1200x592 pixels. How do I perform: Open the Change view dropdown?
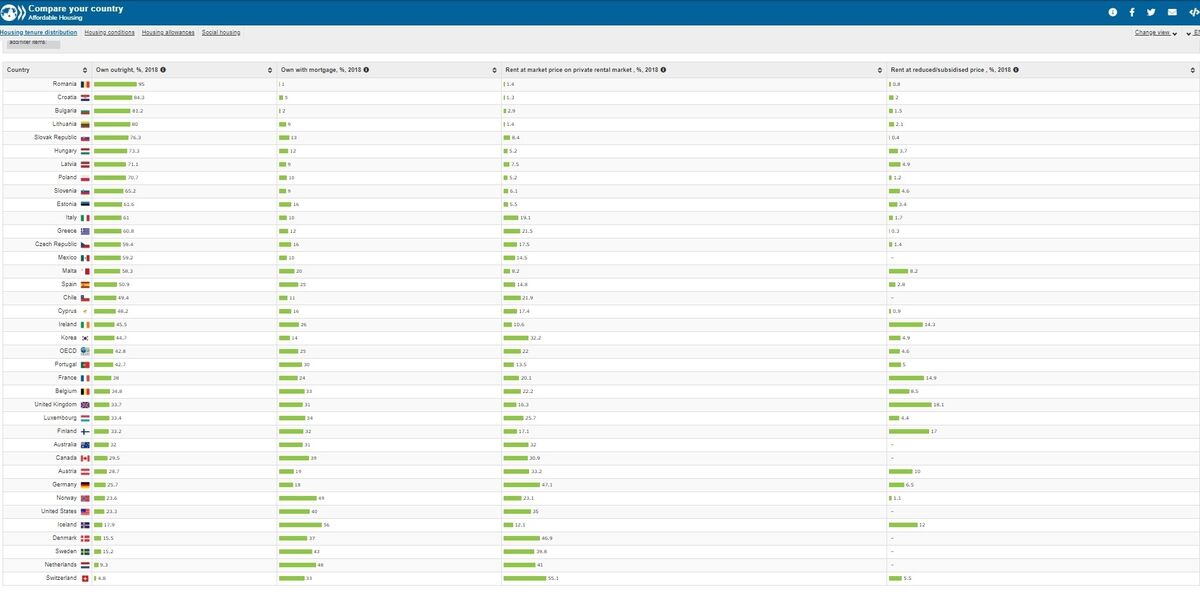click(1155, 33)
